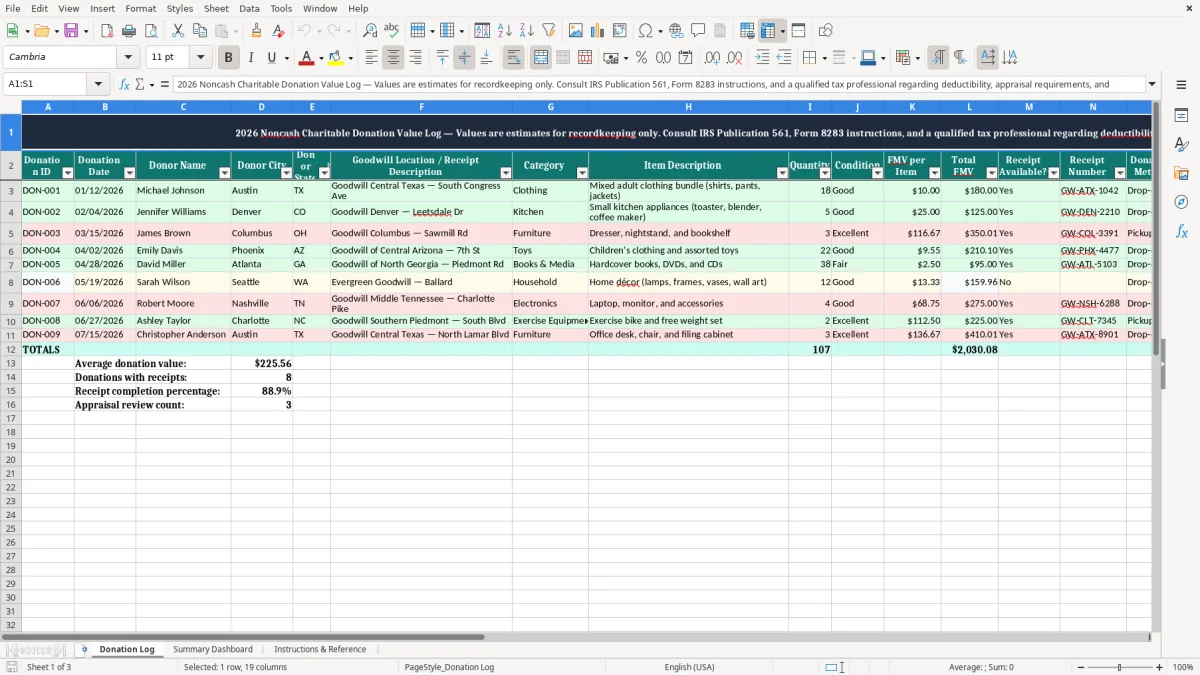Open the Tools menu
The image size is (1200, 675).
281,8
